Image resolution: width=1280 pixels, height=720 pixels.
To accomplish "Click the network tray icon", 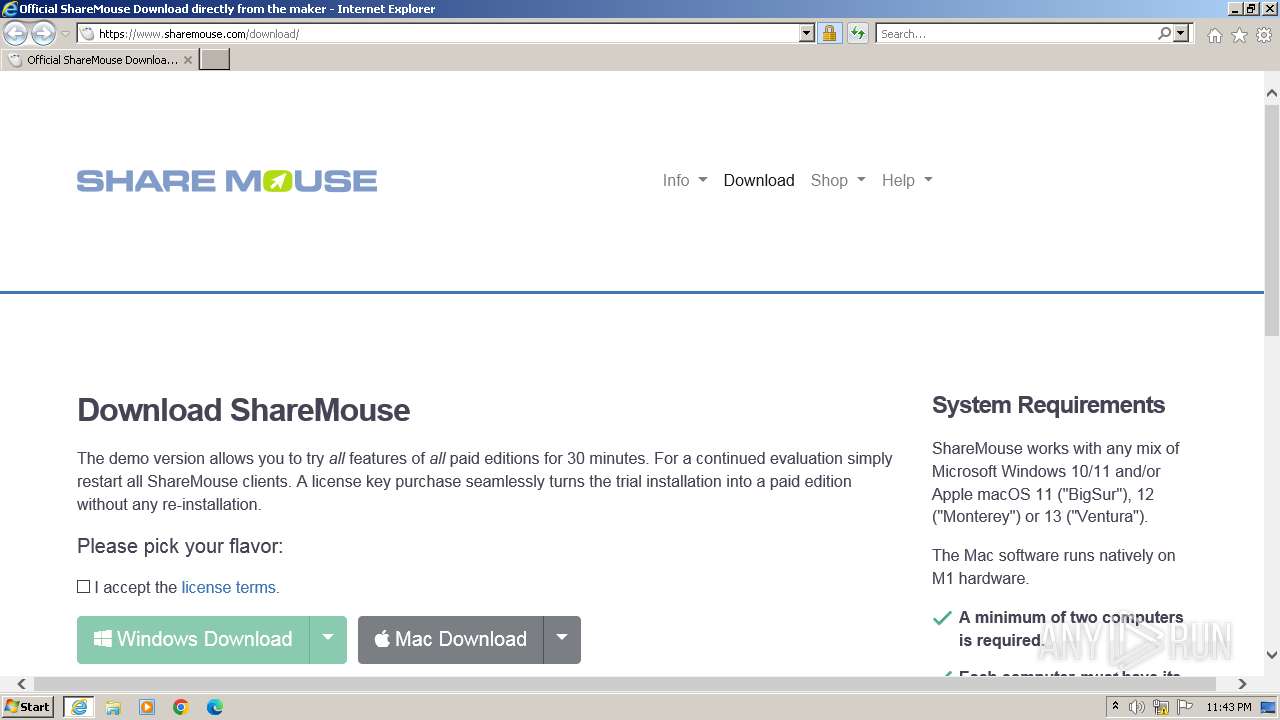I will [1161, 707].
